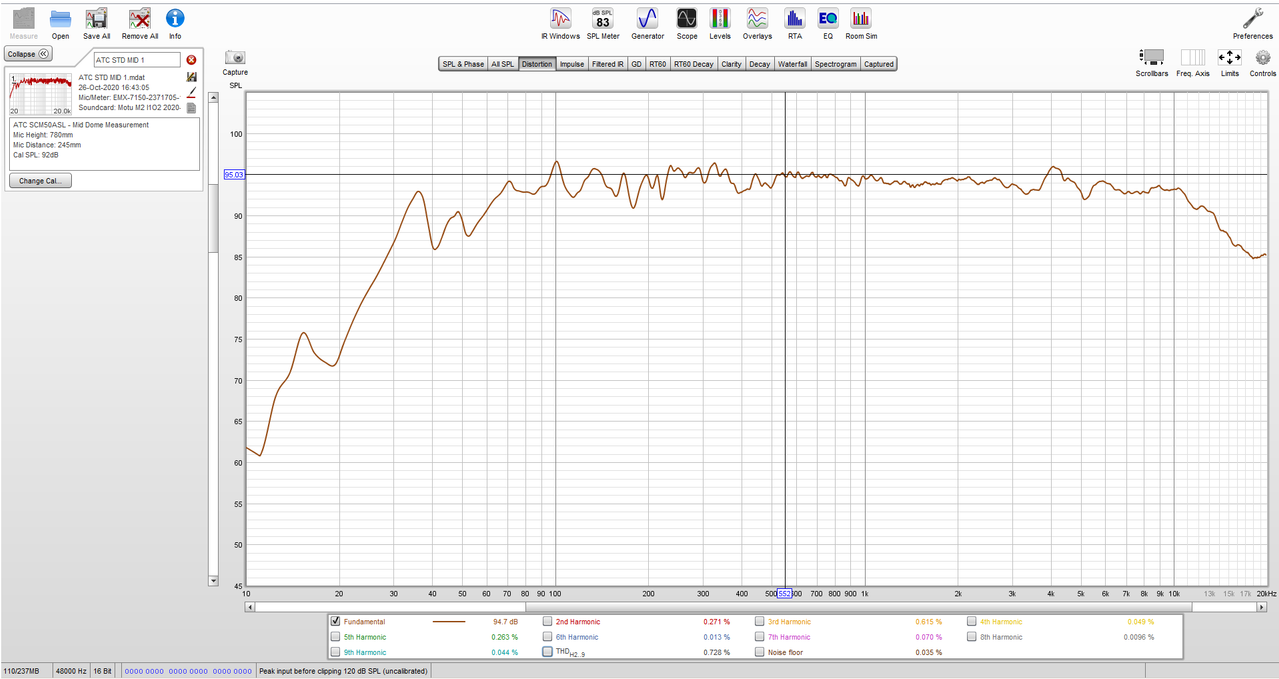Screen dimensions: 1279x679
Task: Open Room Sim tool
Action: coord(861,18)
